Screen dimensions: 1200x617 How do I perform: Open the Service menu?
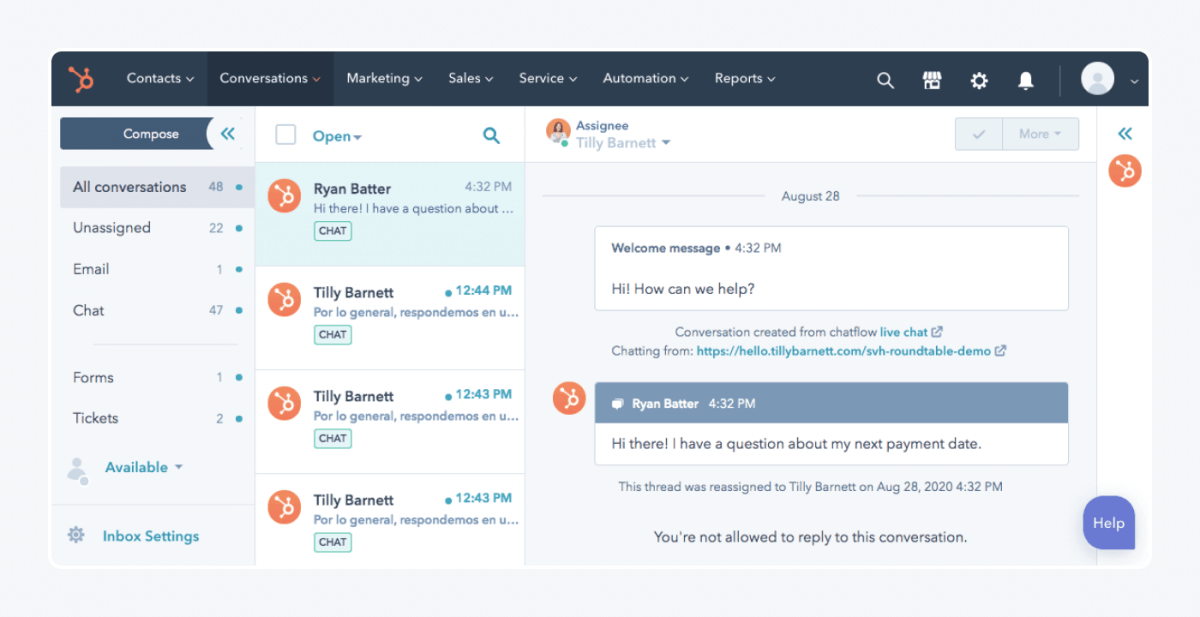coord(548,78)
